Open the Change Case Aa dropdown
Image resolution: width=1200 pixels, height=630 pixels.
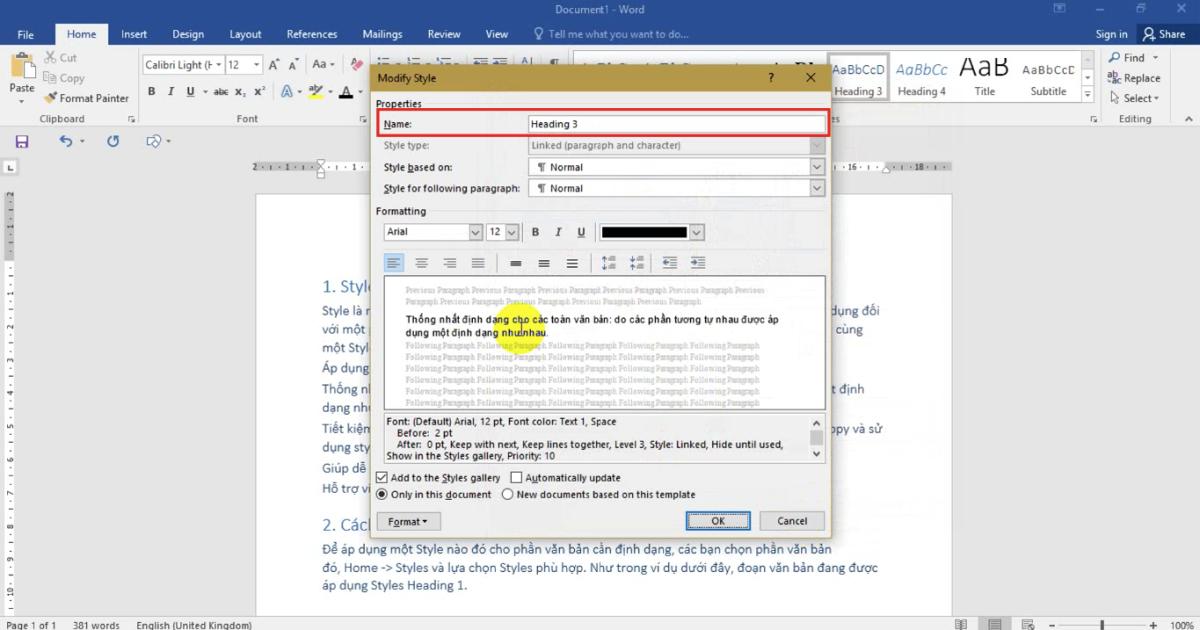click(x=324, y=65)
